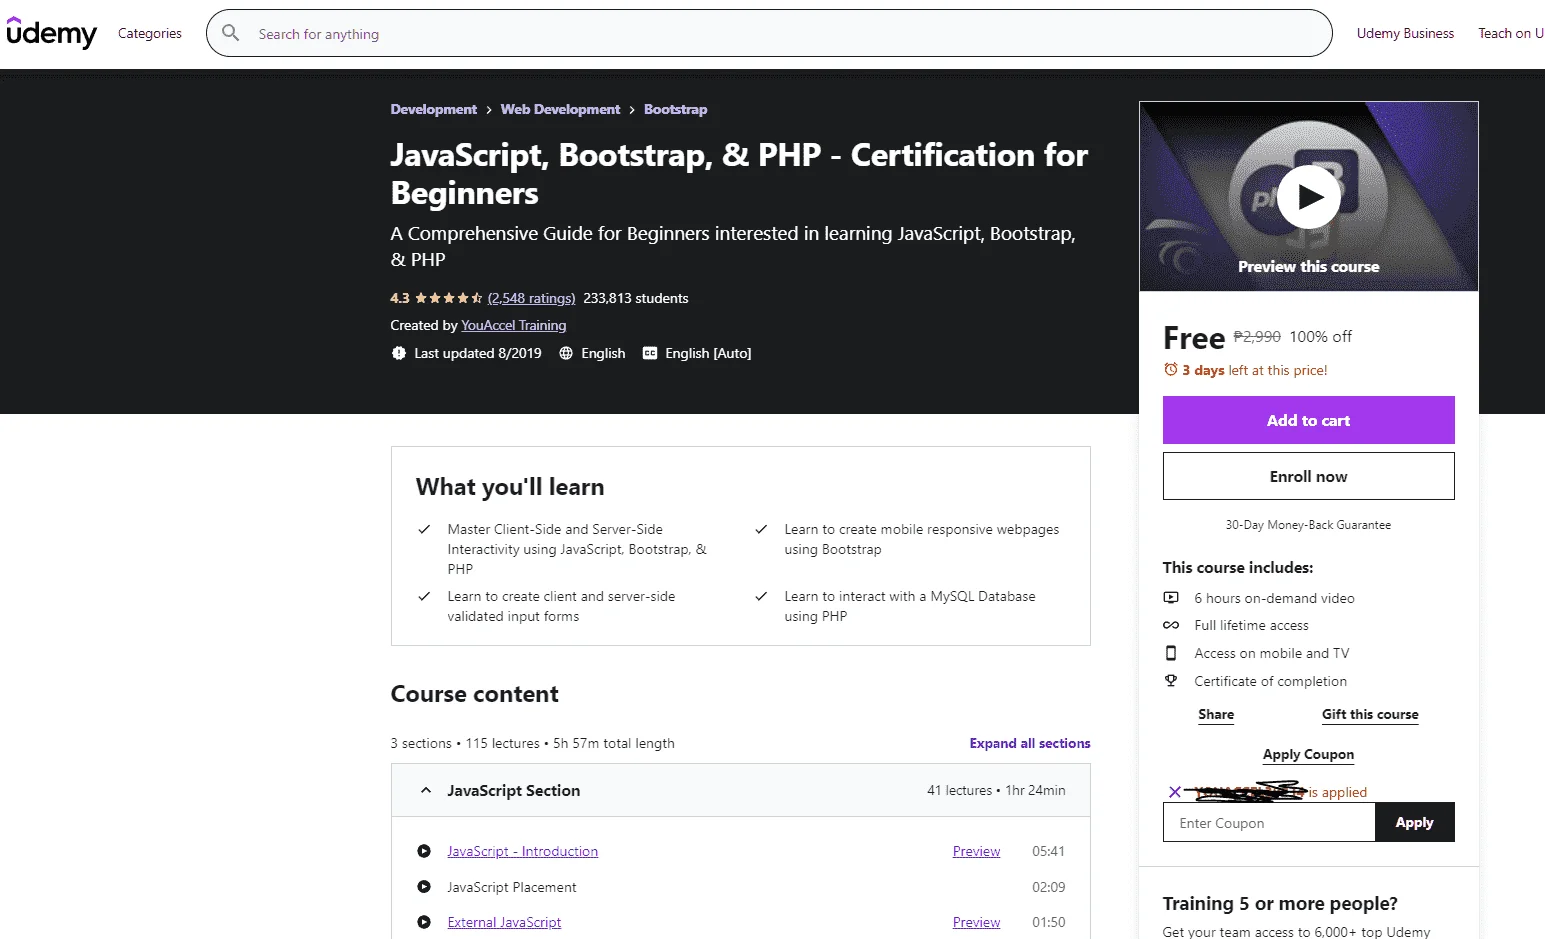Open Udemy Business page
The image size is (1545, 939).
pos(1405,33)
